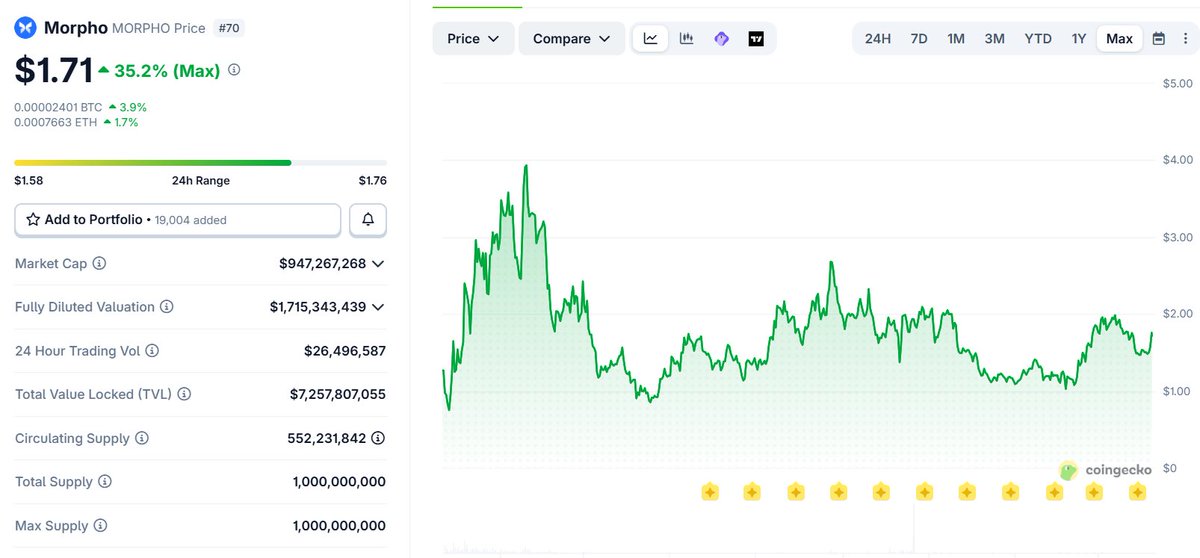Viewport: 1200px width, 558px height.
Task: Click the first yellow event marker
Action: 709,491
